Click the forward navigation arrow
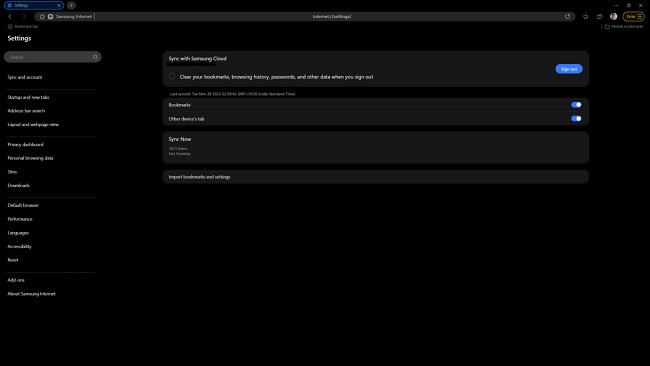This screenshot has height=366, width=650. [x=24, y=17]
